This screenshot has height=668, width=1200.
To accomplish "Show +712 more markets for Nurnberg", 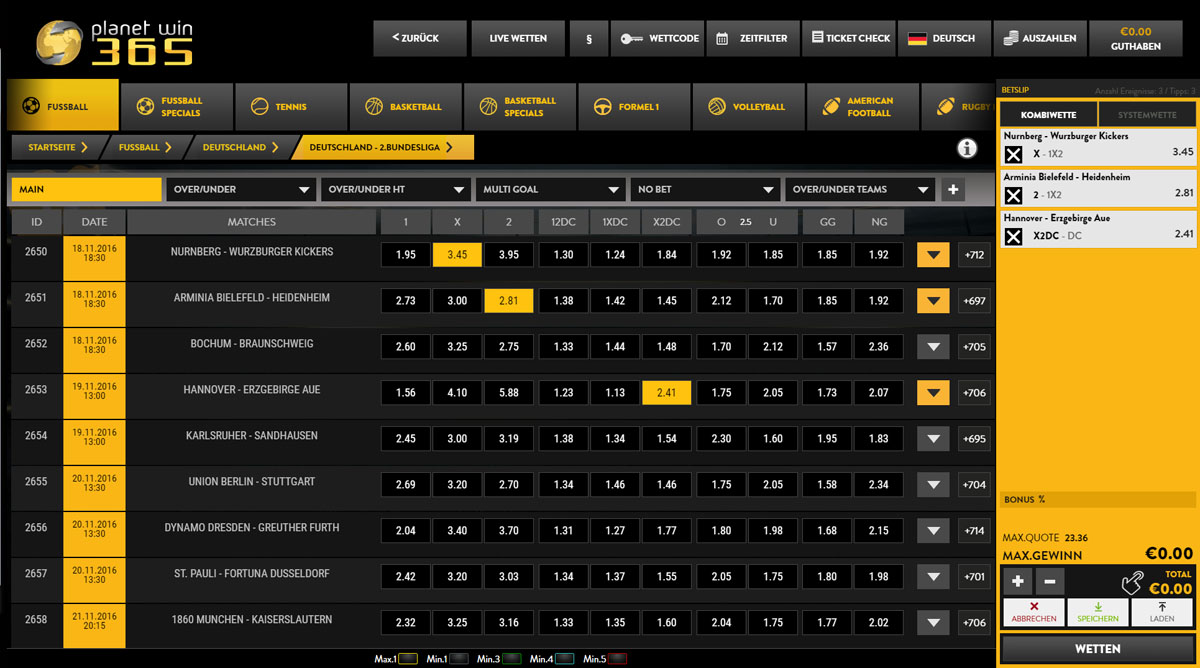I will (974, 255).
